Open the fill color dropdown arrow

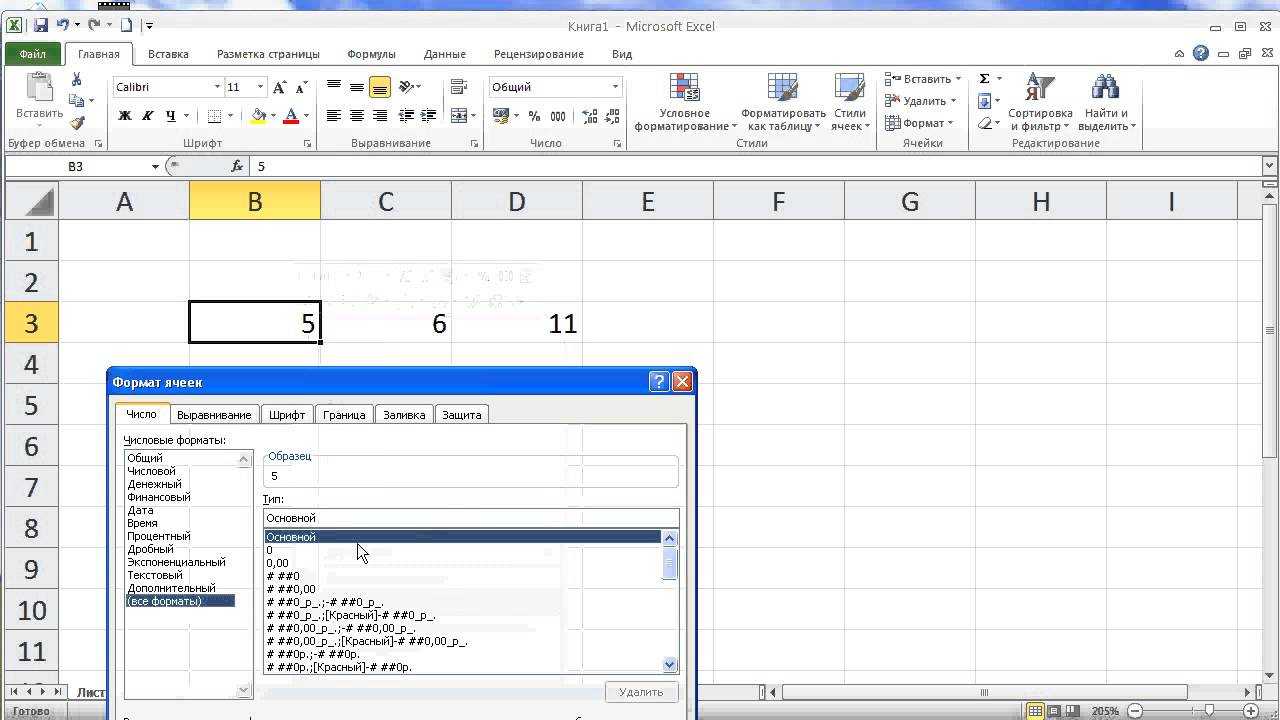(274, 116)
